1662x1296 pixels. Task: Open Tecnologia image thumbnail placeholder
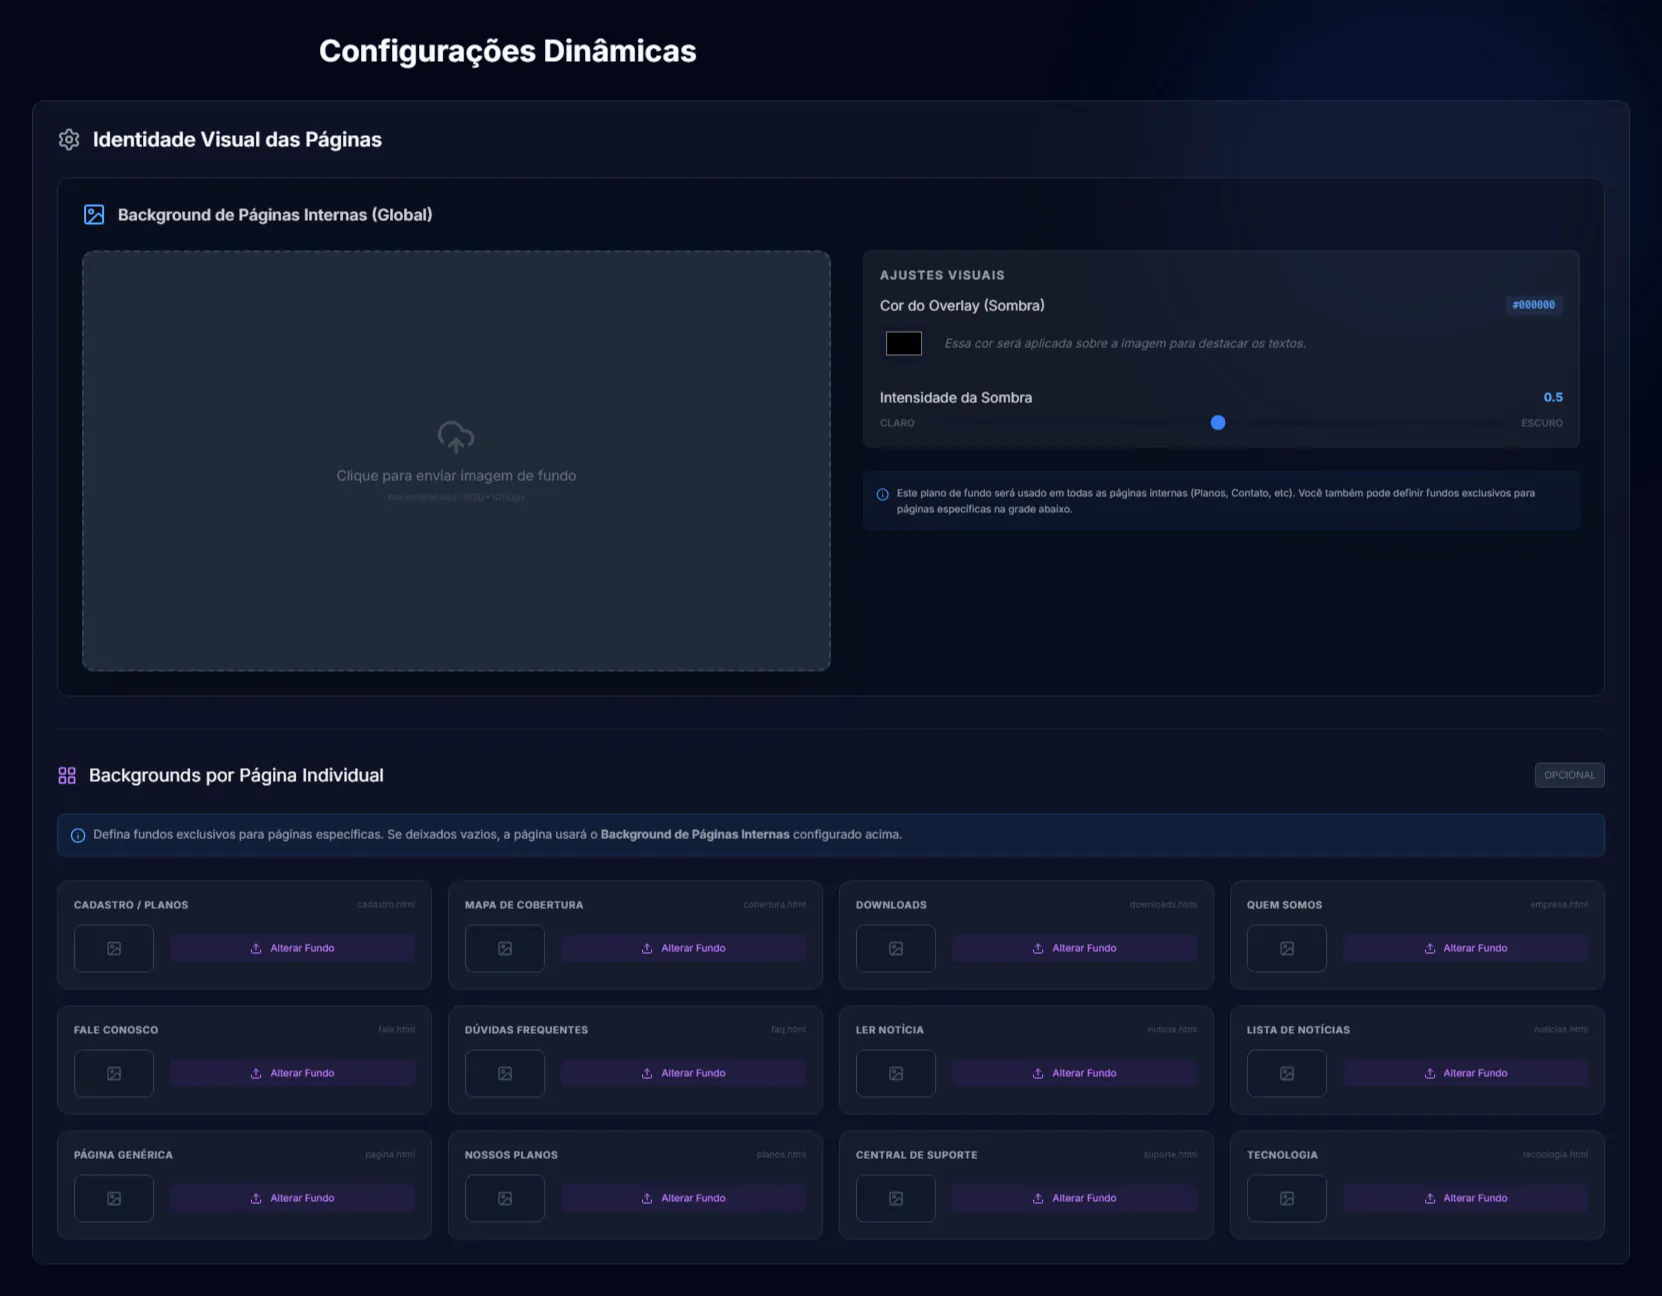click(x=1286, y=1199)
